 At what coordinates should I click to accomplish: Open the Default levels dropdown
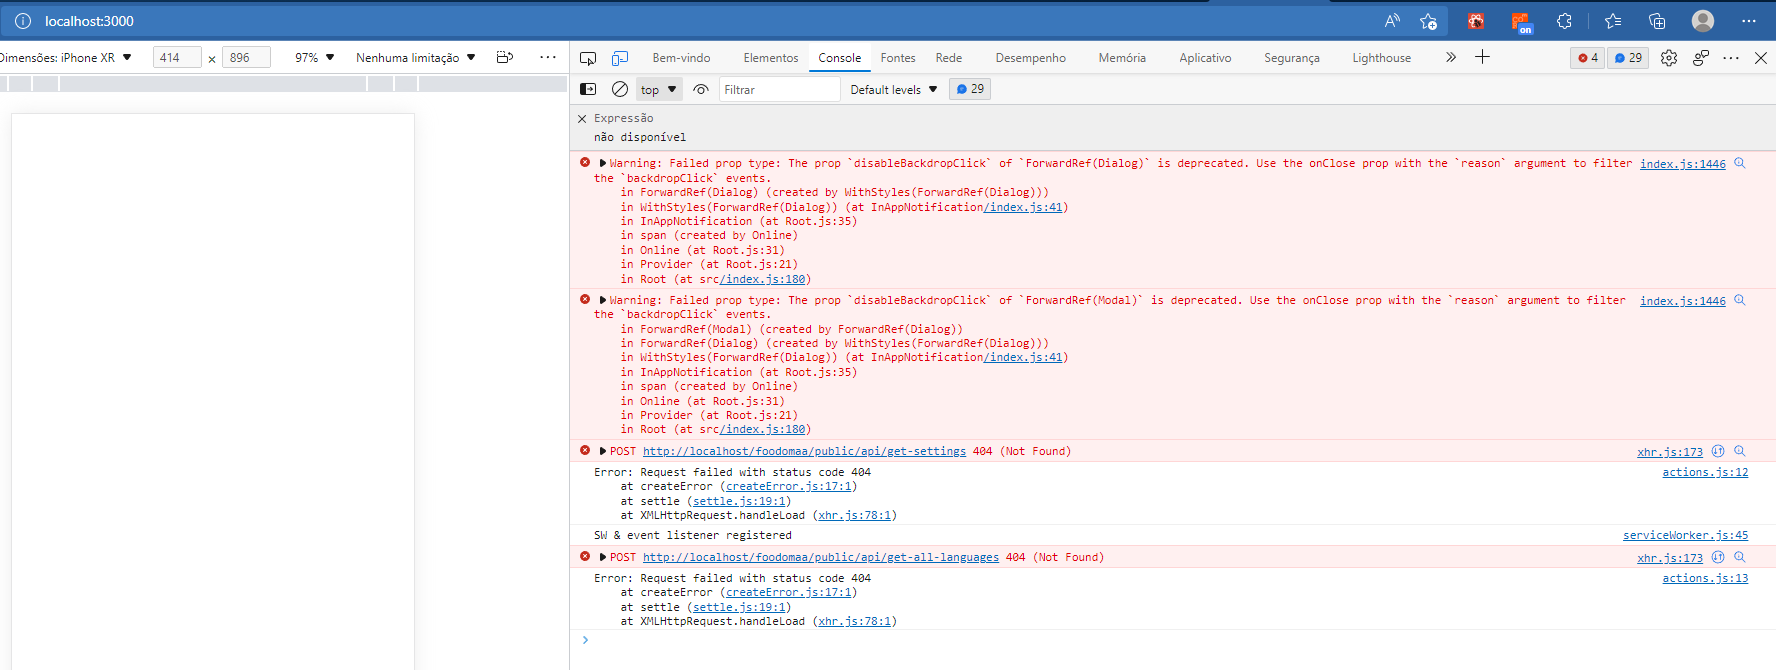coord(893,89)
